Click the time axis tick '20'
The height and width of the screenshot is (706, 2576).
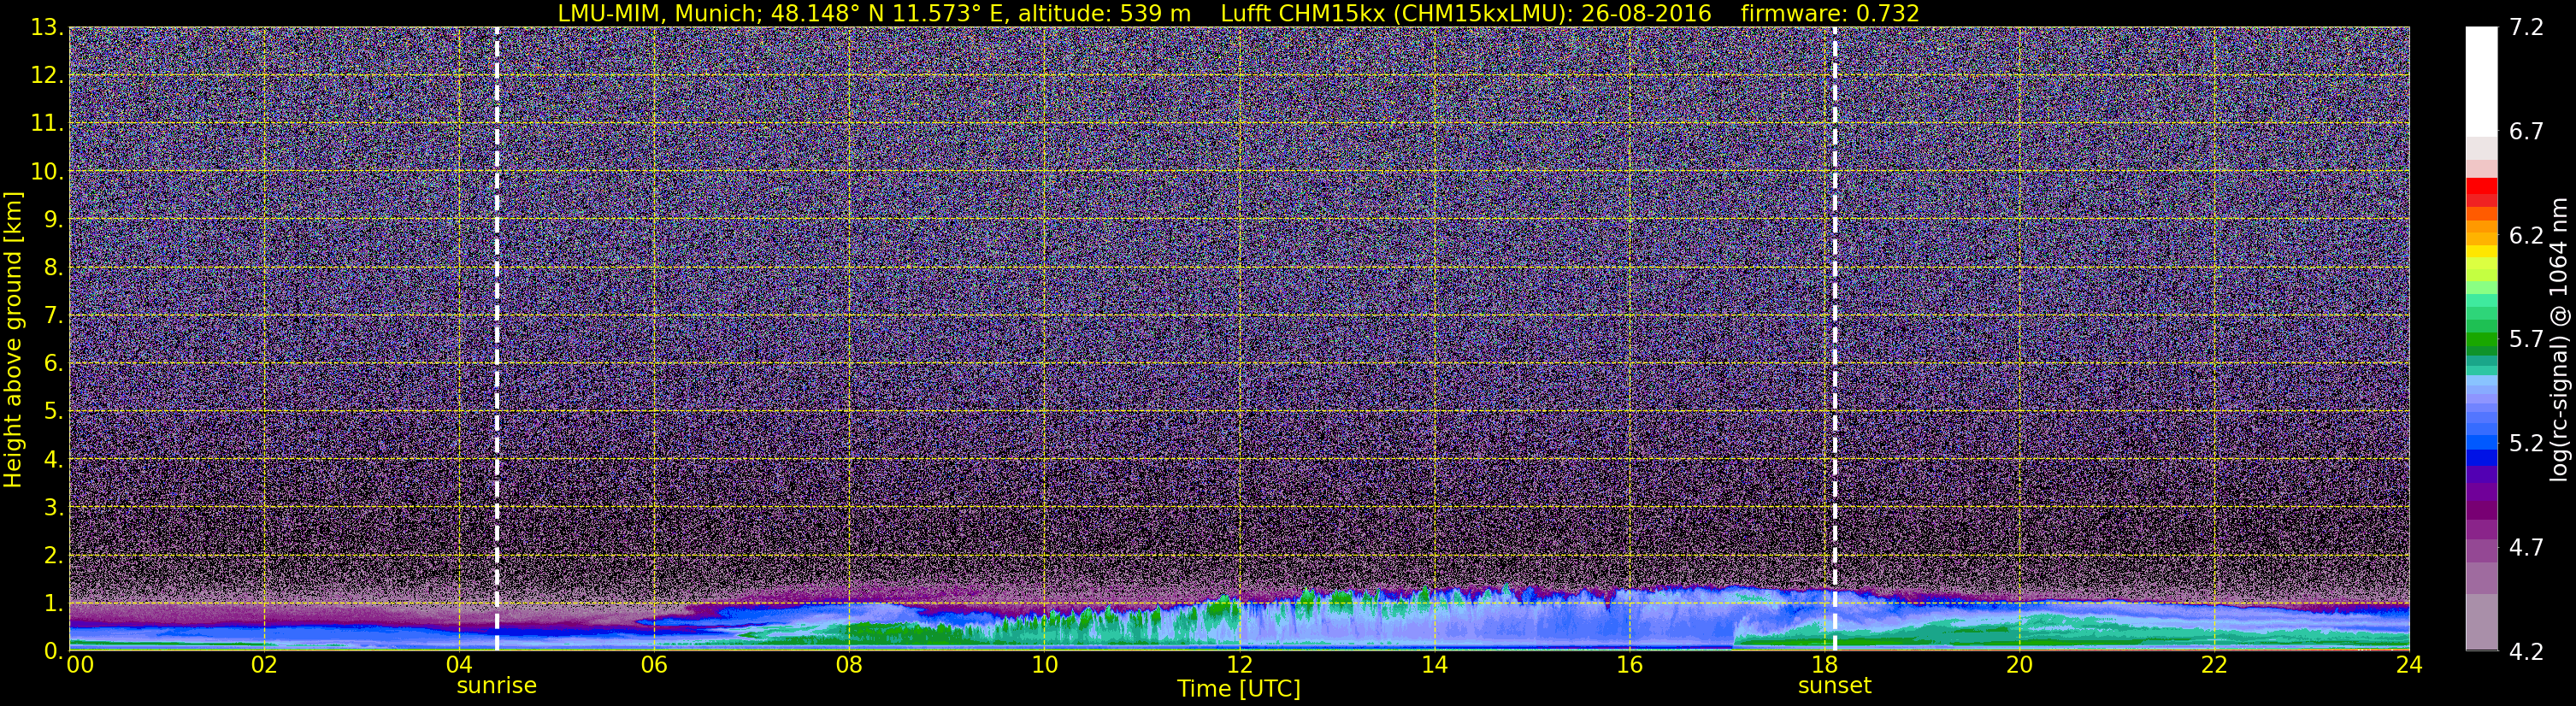click(x=2019, y=666)
